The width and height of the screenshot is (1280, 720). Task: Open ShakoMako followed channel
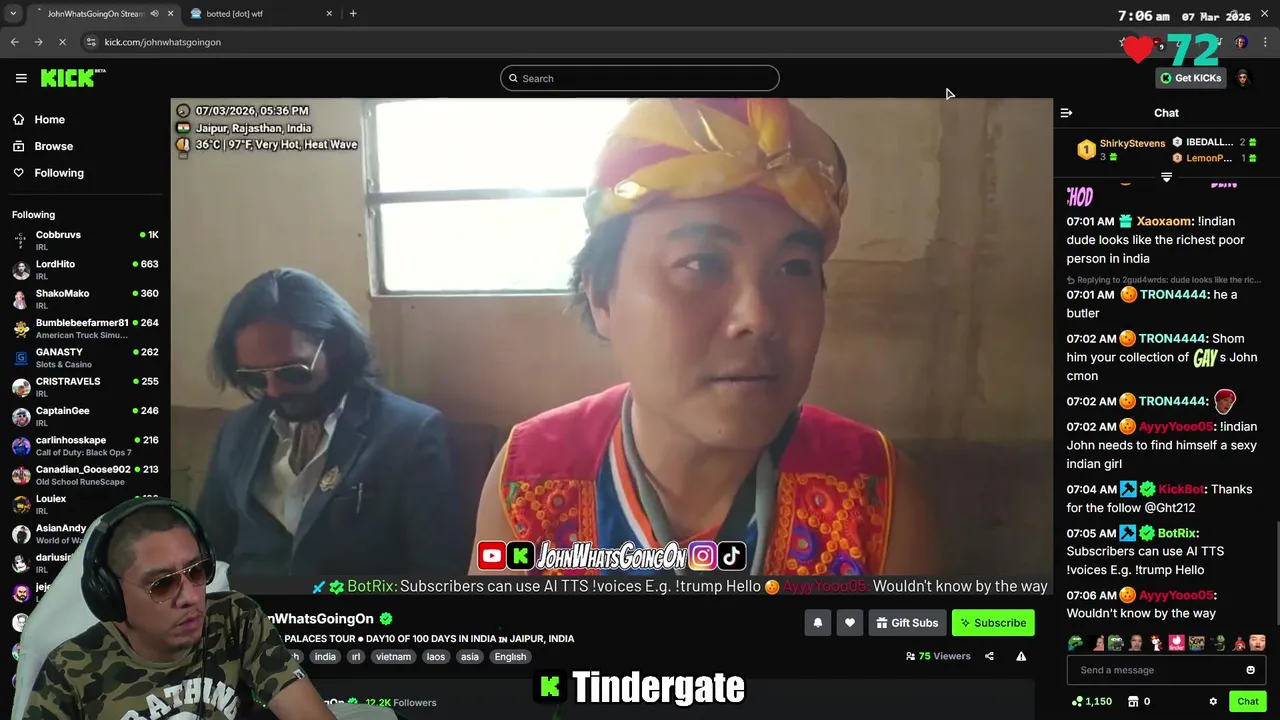point(85,298)
